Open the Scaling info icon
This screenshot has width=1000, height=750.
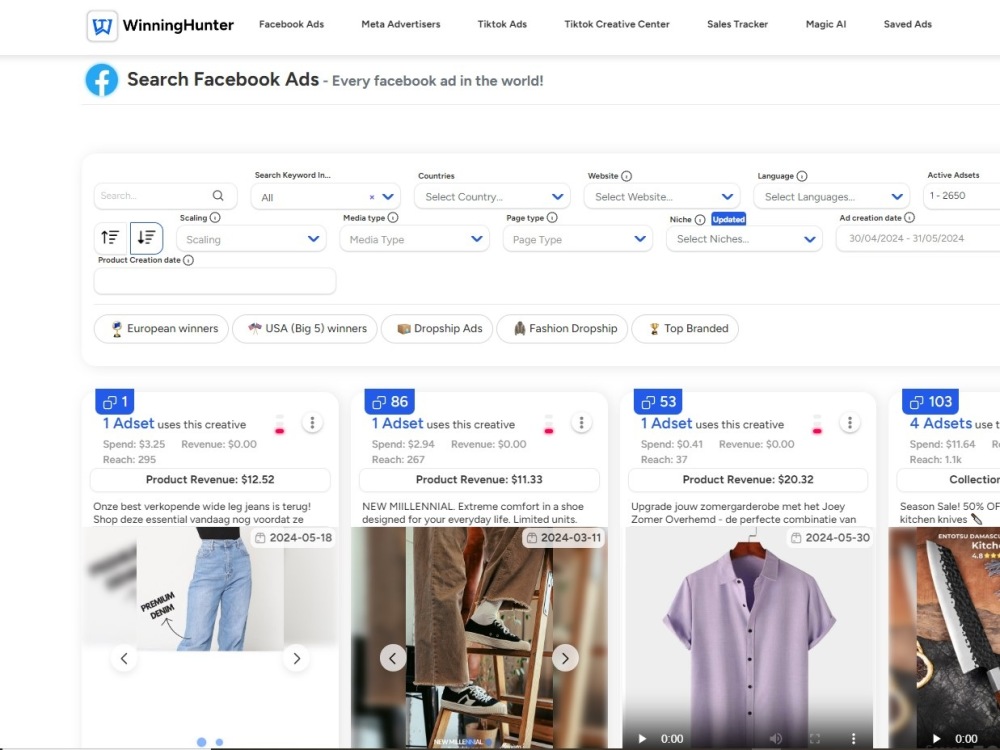click(215, 217)
